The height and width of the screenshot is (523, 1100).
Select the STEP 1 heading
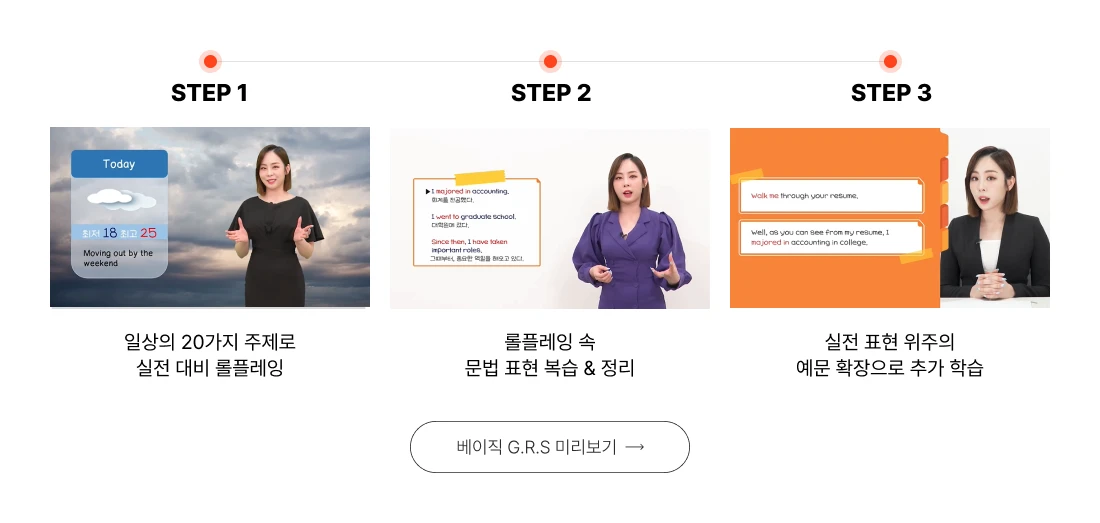click(x=210, y=93)
